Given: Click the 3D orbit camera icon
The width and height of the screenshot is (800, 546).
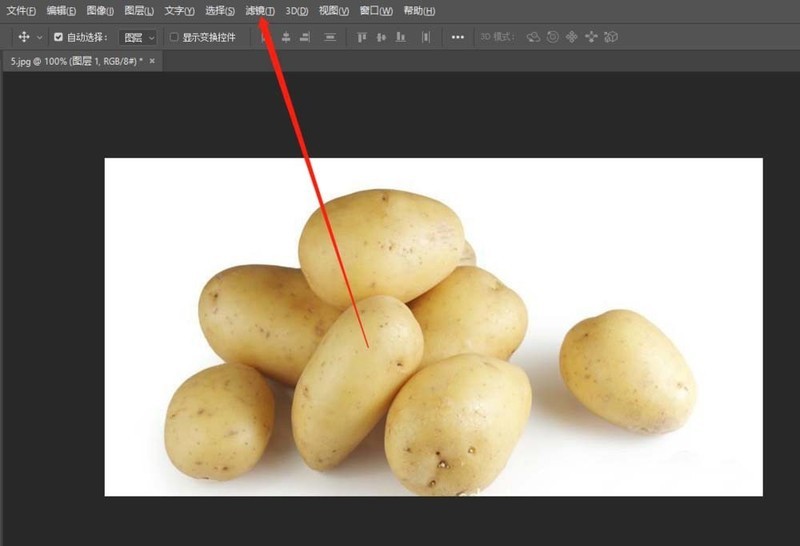Looking at the screenshot, I should [533, 37].
